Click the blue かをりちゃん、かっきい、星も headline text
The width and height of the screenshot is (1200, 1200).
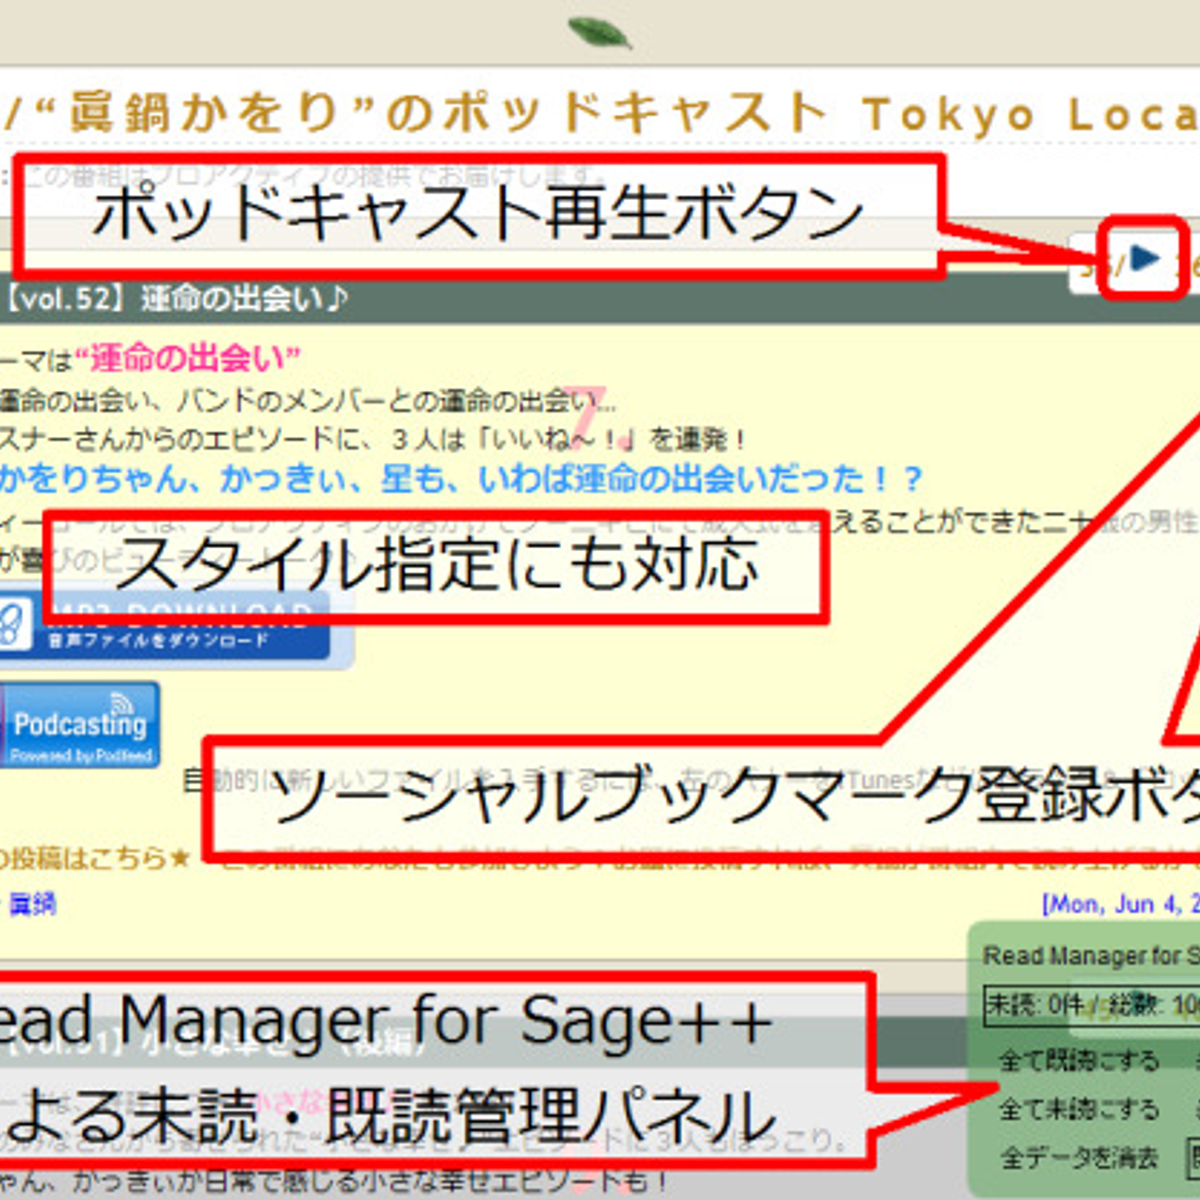(x=460, y=479)
